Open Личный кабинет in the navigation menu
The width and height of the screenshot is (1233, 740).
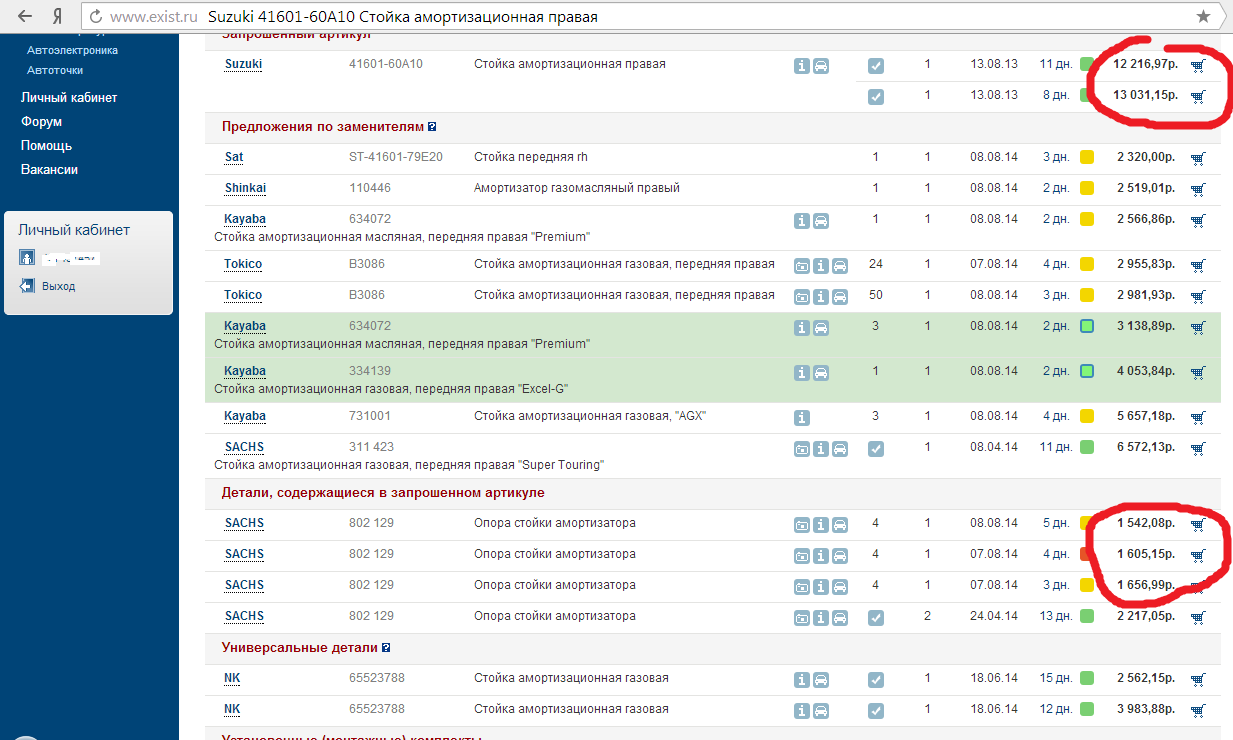(69, 97)
